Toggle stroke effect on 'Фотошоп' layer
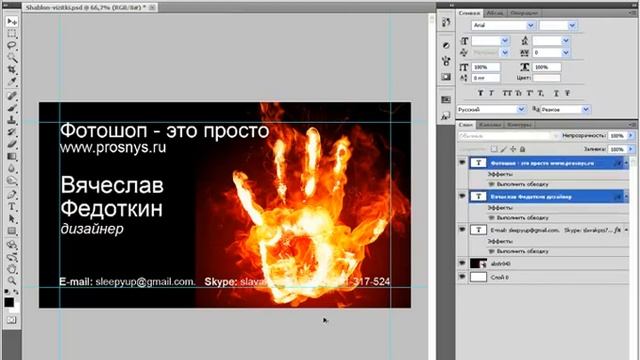The image size is (640, 360). coord(491,184)
